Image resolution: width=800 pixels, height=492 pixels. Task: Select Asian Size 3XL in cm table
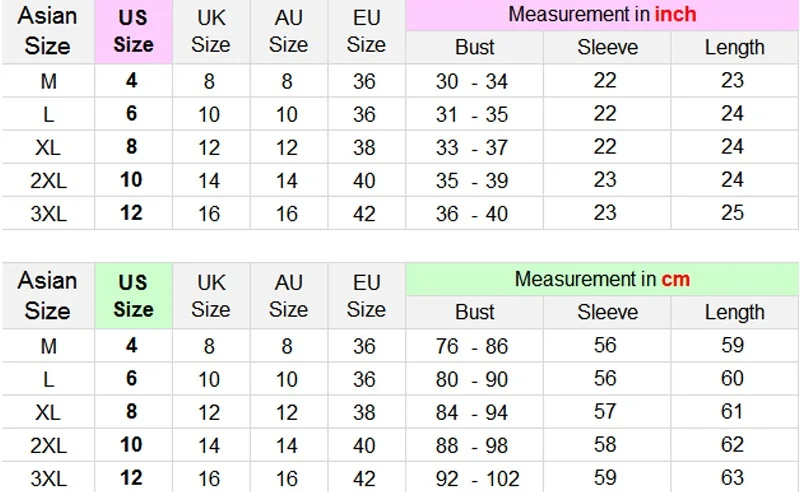point(48,478)
